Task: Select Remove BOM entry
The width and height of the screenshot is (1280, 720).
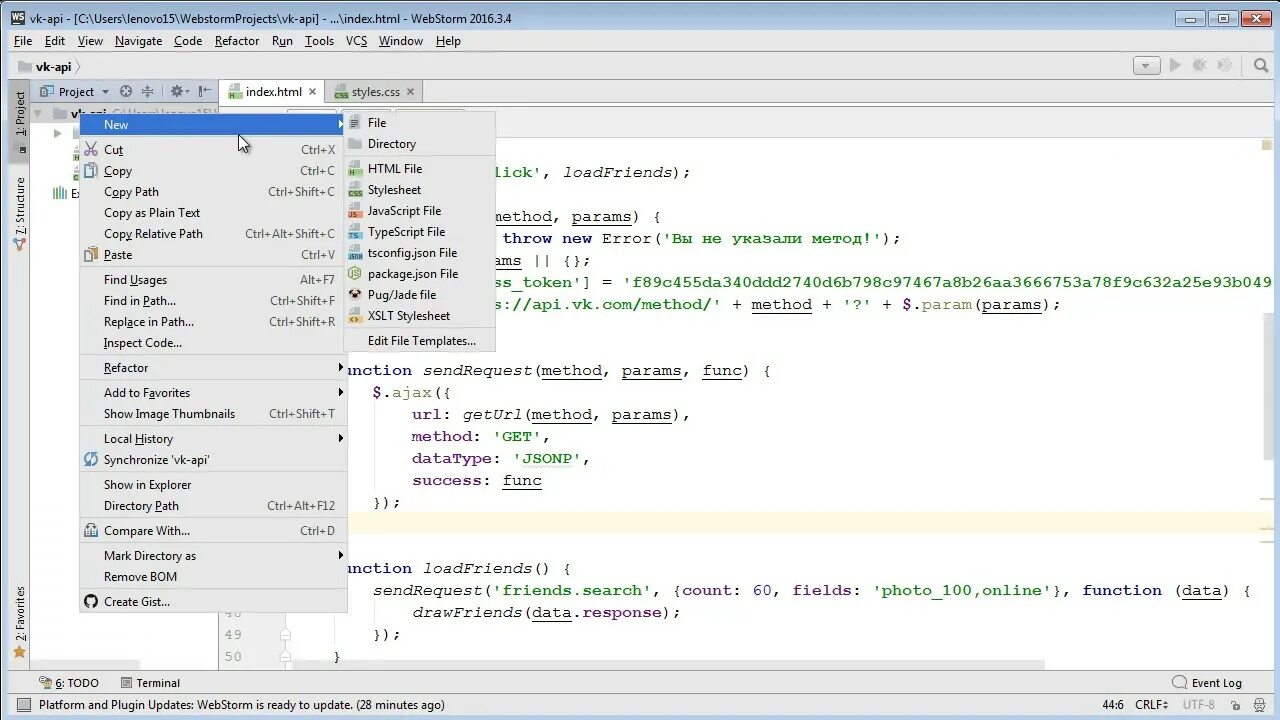Action: (x=213, y=577)
